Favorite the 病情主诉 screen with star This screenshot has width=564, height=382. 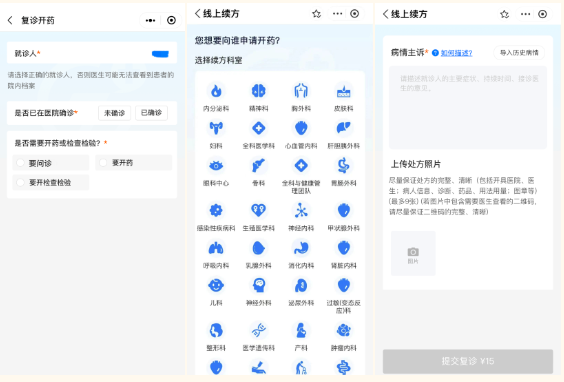pos(505,14)
